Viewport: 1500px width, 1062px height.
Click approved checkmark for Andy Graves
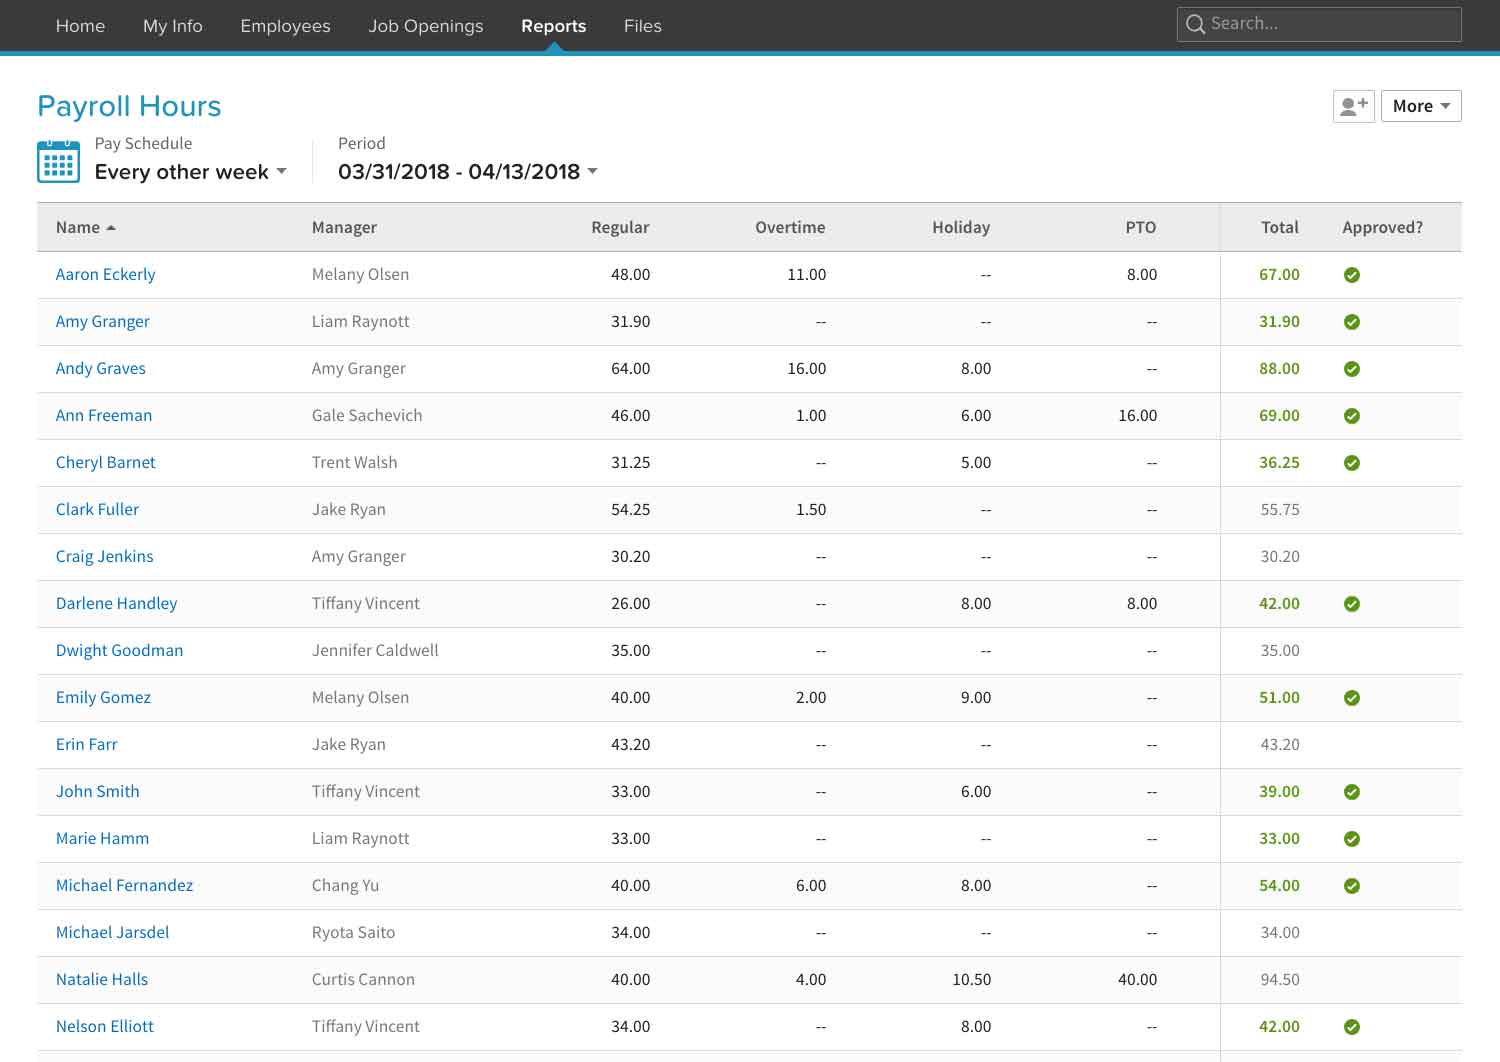[x=1352, y=369]
